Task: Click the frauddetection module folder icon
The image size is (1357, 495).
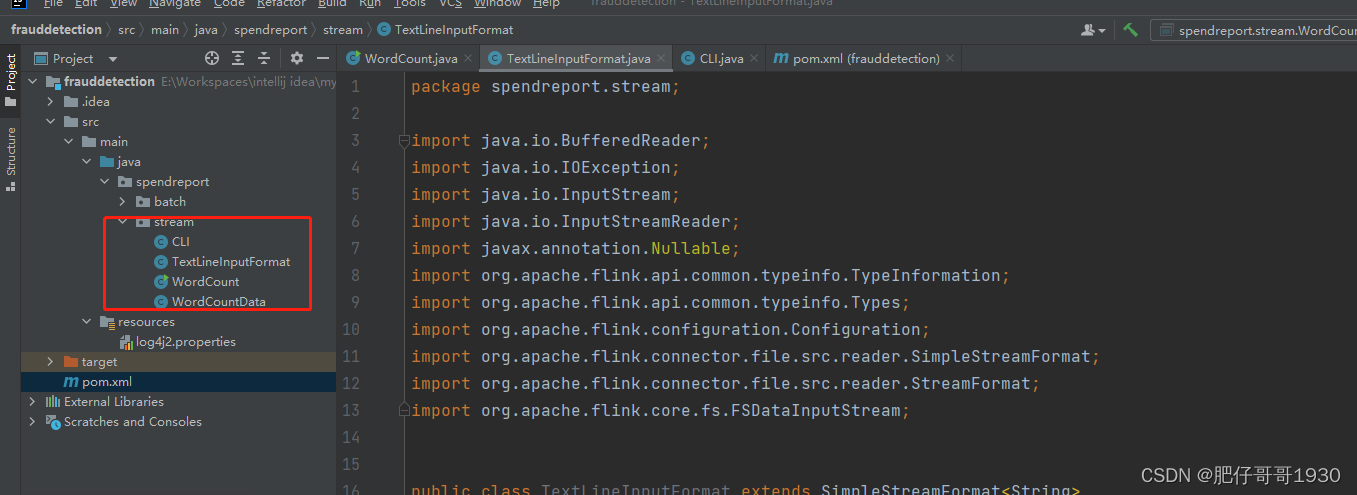Action: pyautogui.click(x=53, y=81)
